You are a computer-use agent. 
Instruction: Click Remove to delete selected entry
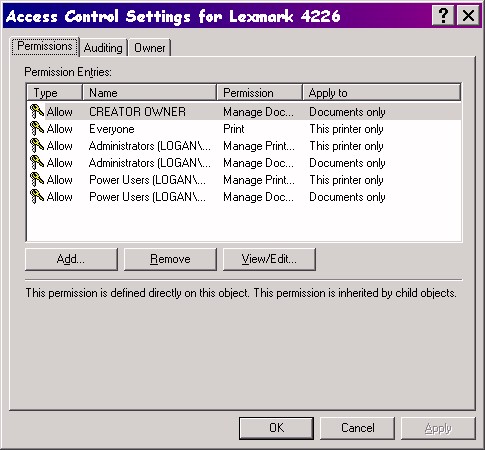(170, 259)
